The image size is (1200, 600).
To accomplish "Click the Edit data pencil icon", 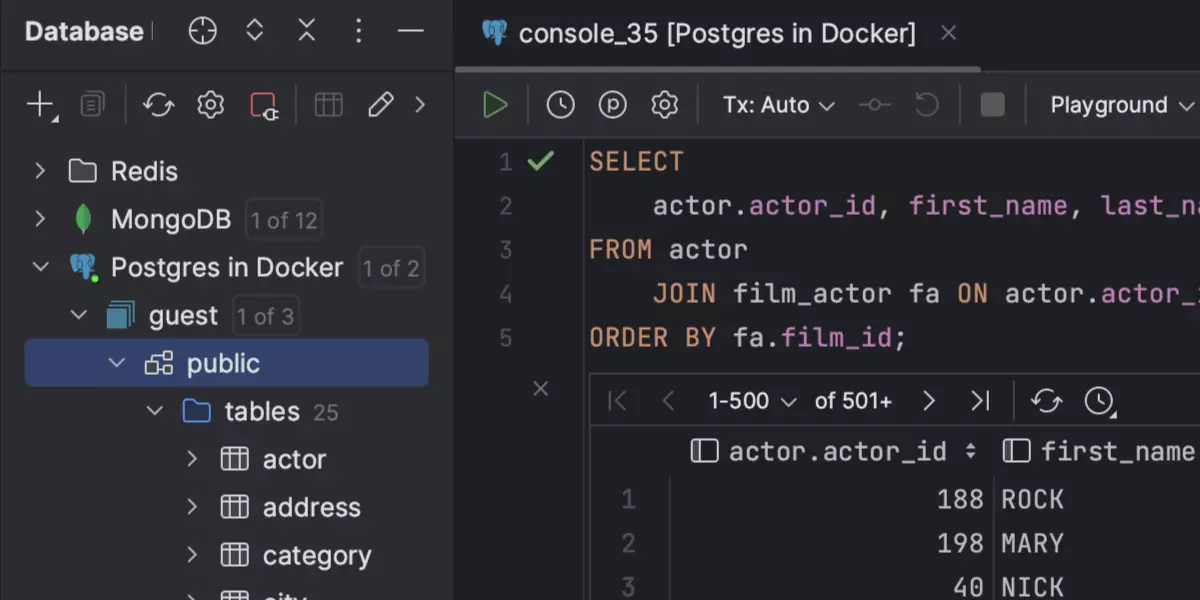I will (x=380, y=105).
